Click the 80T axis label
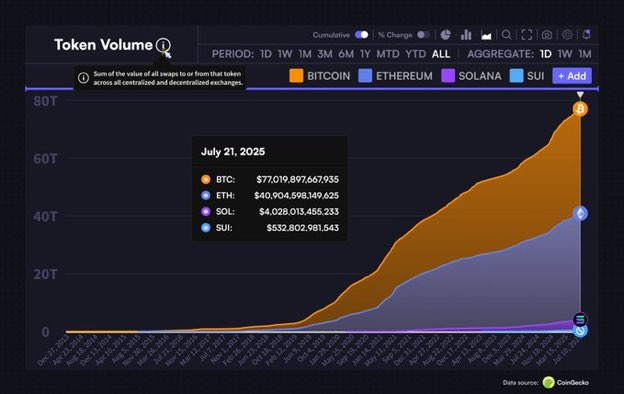The height and width of the screenshot is (394, 624). point(45,101)
